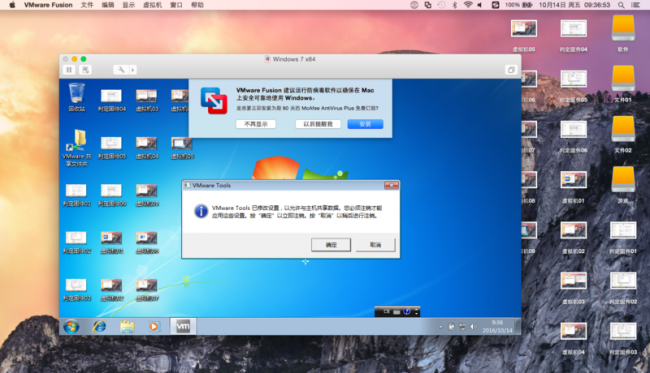Screen dimensions: 650x373
Task: Open Windows Media Player on taskbar
Action: (154, 327)
